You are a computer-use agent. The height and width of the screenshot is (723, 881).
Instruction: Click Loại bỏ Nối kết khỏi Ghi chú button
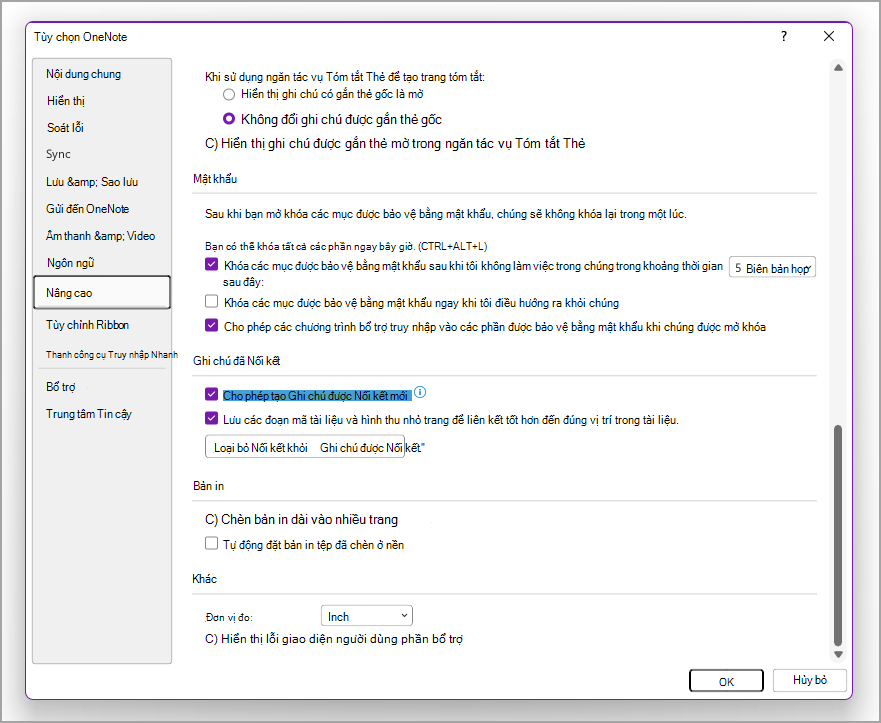click(305, 447)
